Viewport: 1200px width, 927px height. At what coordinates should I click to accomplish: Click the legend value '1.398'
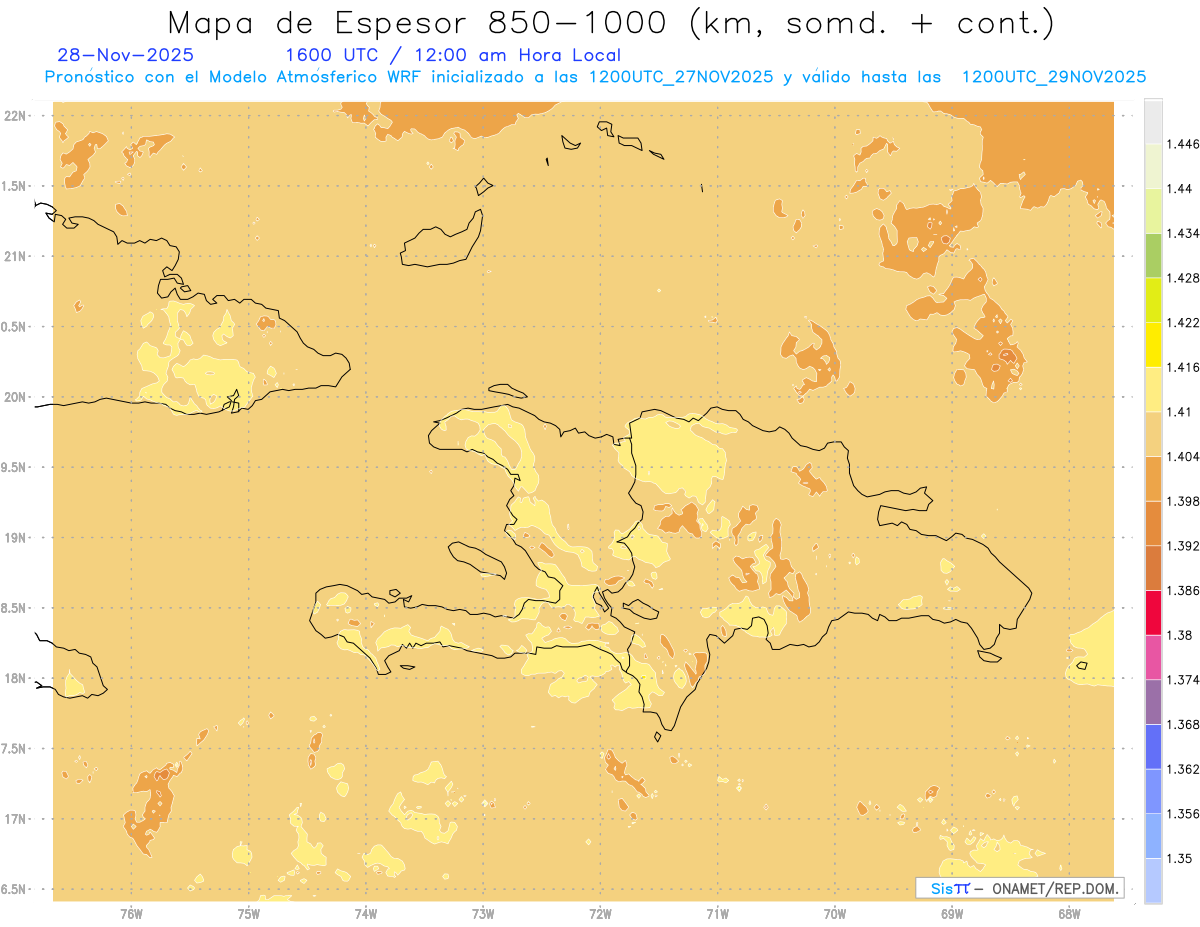[1183, 501]
